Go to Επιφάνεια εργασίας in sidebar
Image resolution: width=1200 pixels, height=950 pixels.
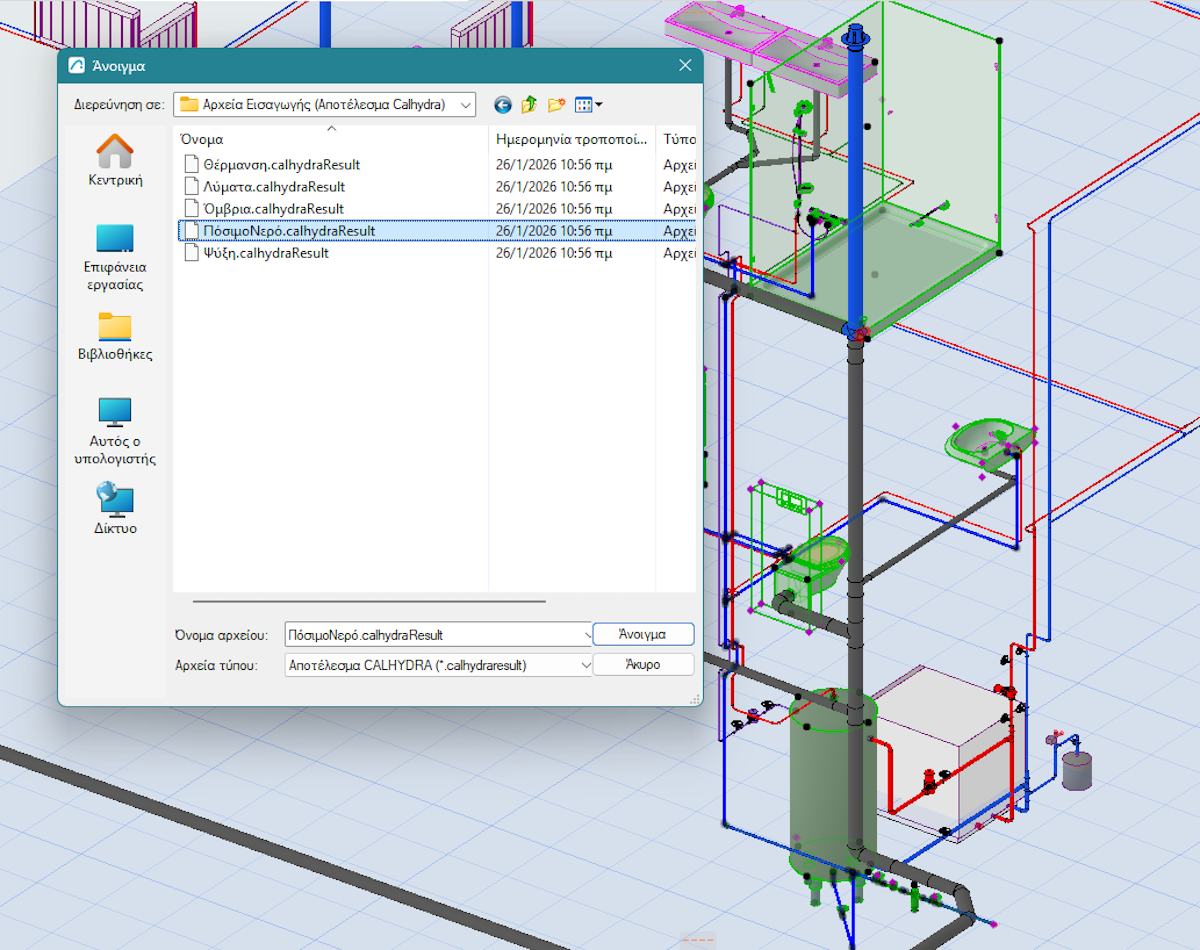tap(115, 257)
